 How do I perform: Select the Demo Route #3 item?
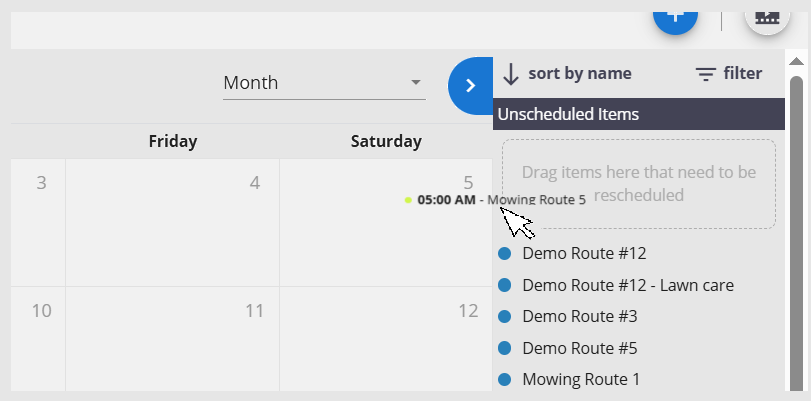580,316
